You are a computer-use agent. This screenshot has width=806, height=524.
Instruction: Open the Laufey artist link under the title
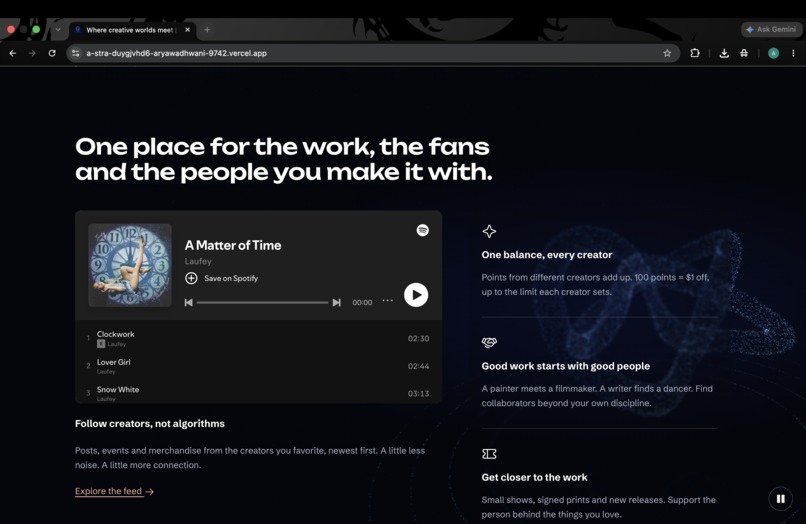click(x=198, y=261)
